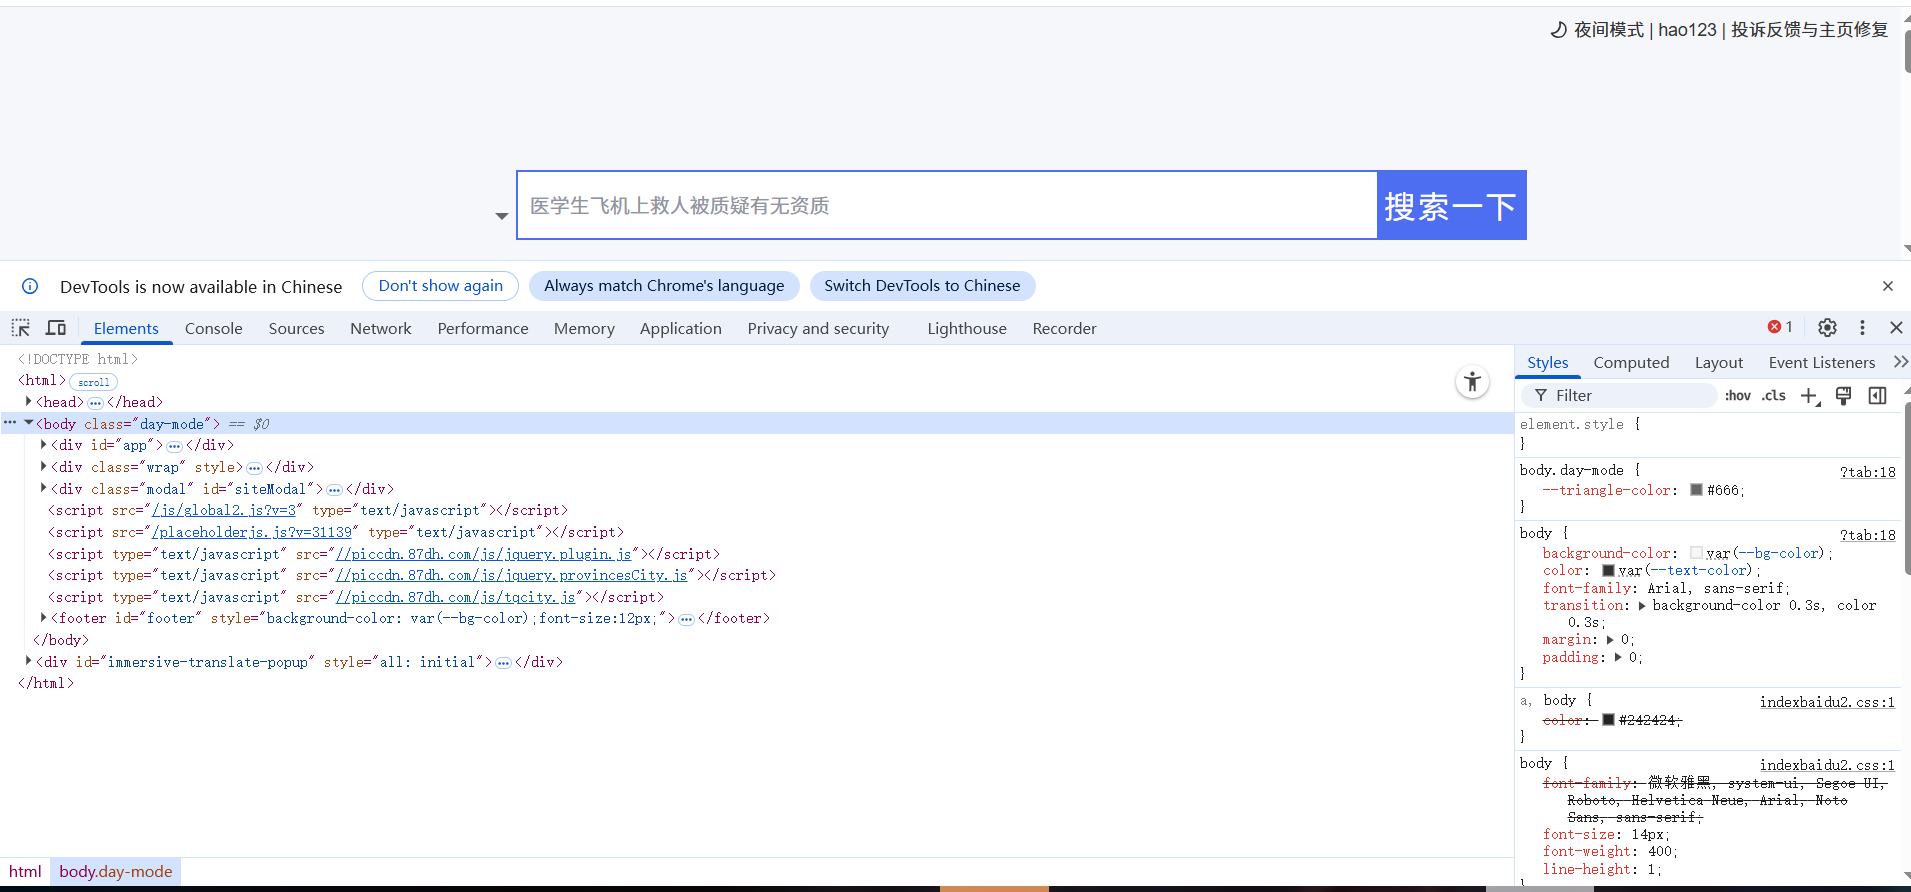Image resolution: width=1911 pixels, height=892 pixels.
Task: Open the accessibility tree view button
Action: (1472, 382)
